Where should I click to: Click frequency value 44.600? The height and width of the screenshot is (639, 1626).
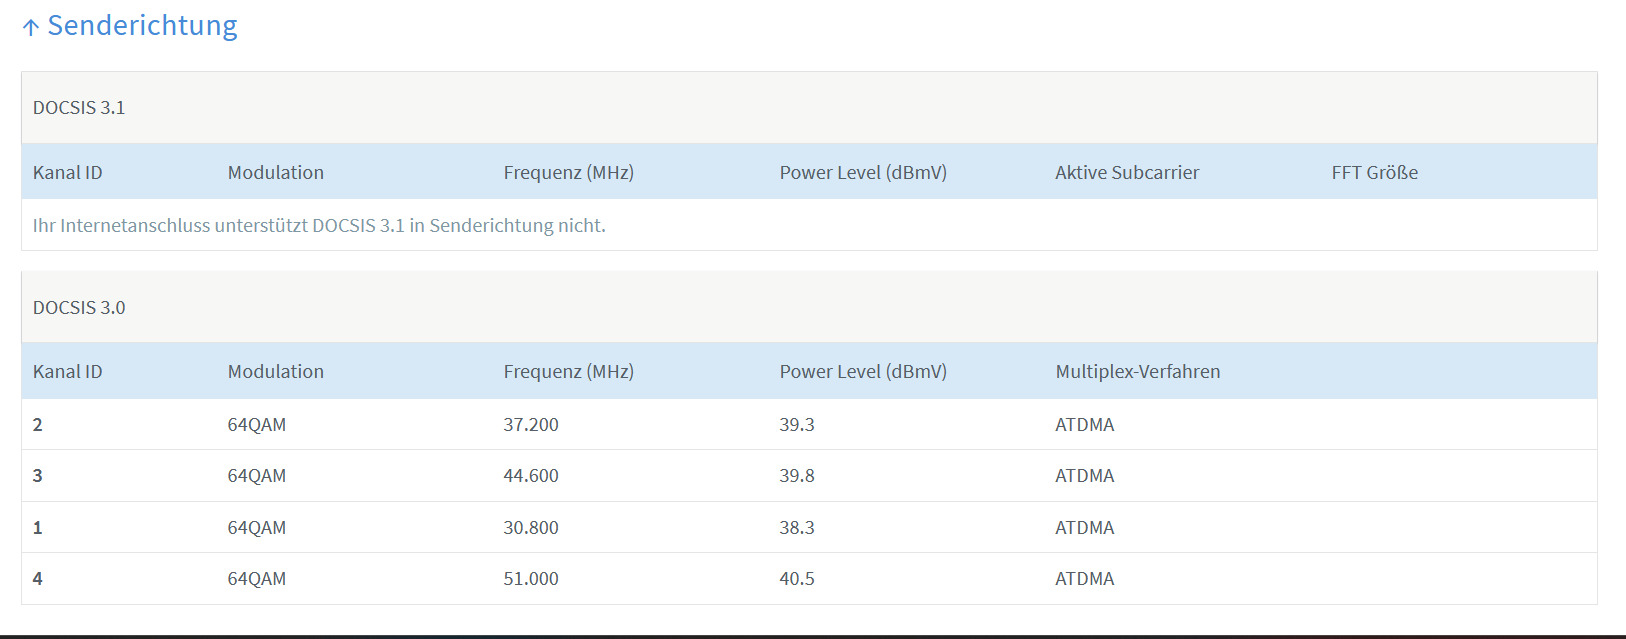tap(530, 476)
